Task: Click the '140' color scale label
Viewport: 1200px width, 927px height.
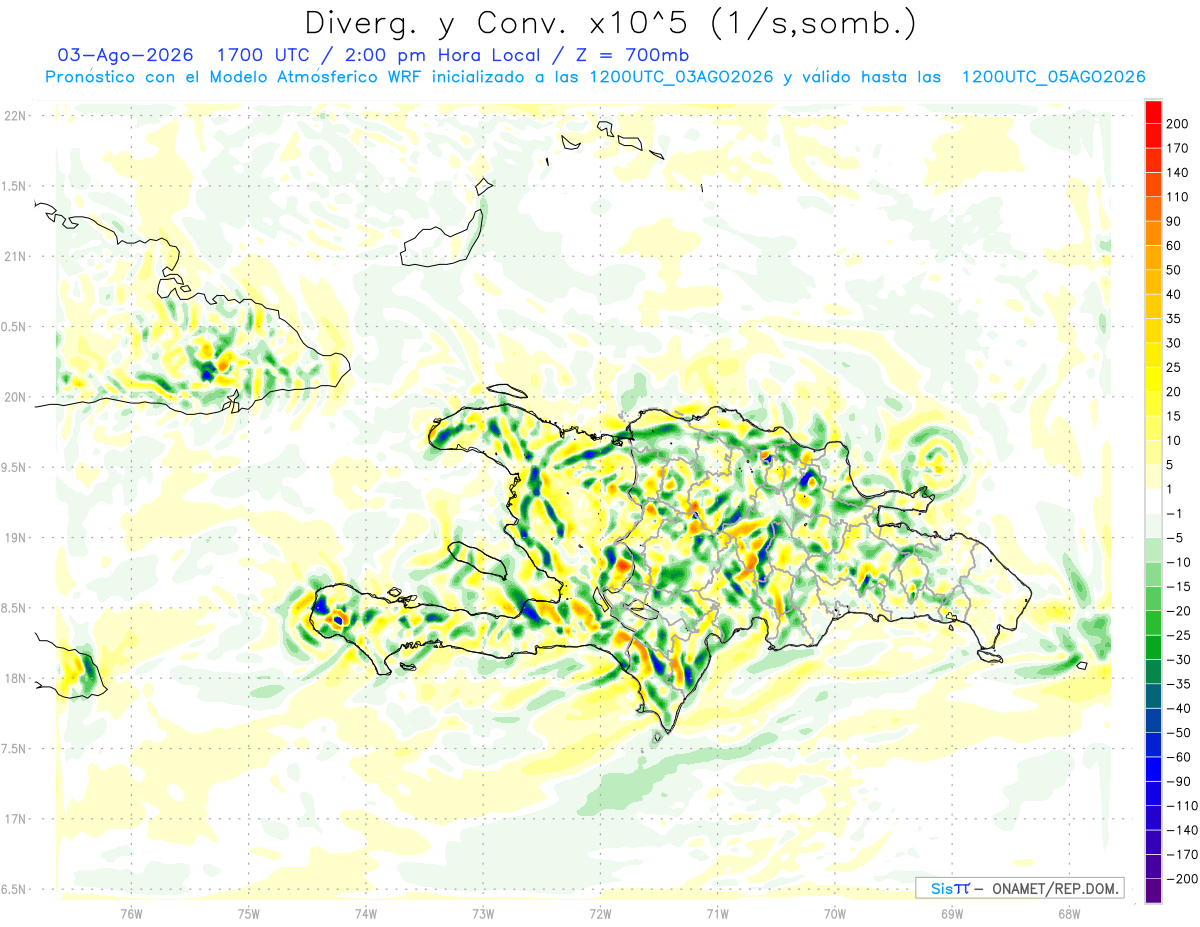Action: tap(1178, 173)
